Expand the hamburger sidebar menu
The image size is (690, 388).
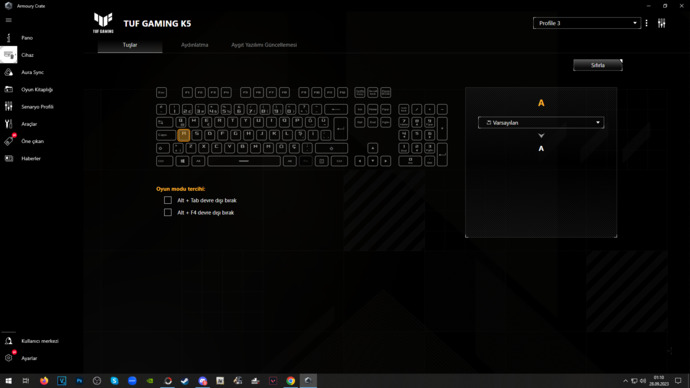tap(8, 20)
